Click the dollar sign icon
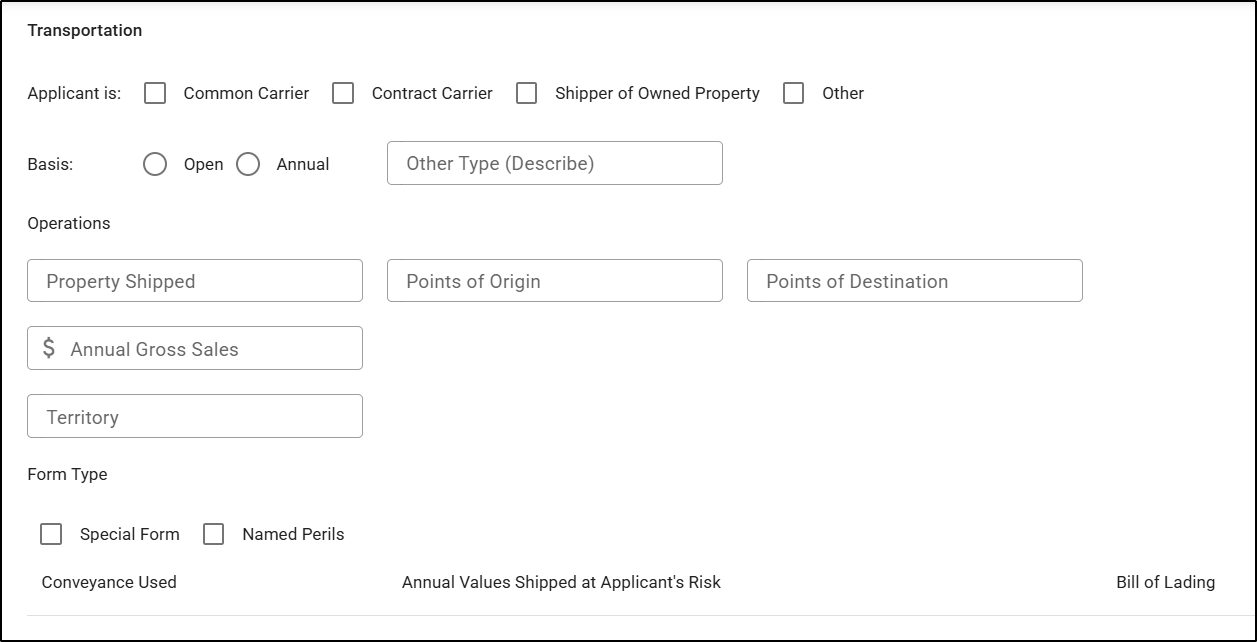 coord(49,348)
